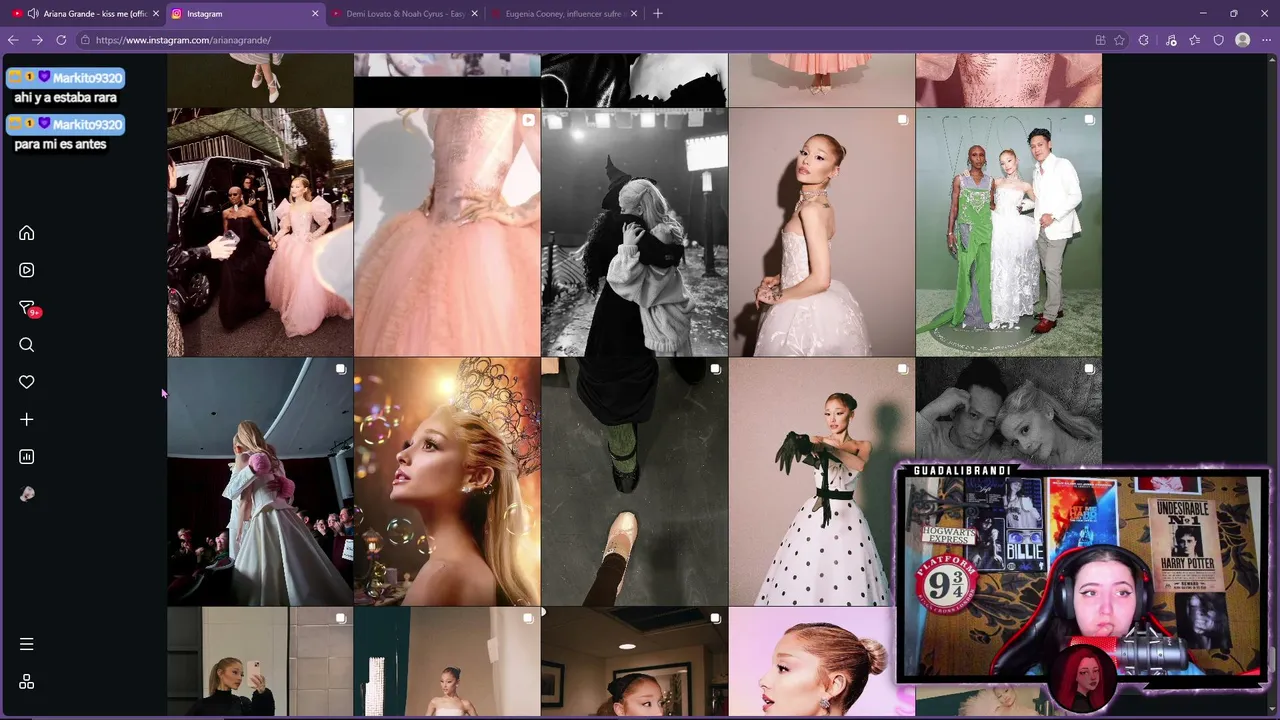Image resolution: width=1280 pixels, height=720 pixels.
Task: Open post showing shoes on dark floor
Action: [x=634, y=482]
